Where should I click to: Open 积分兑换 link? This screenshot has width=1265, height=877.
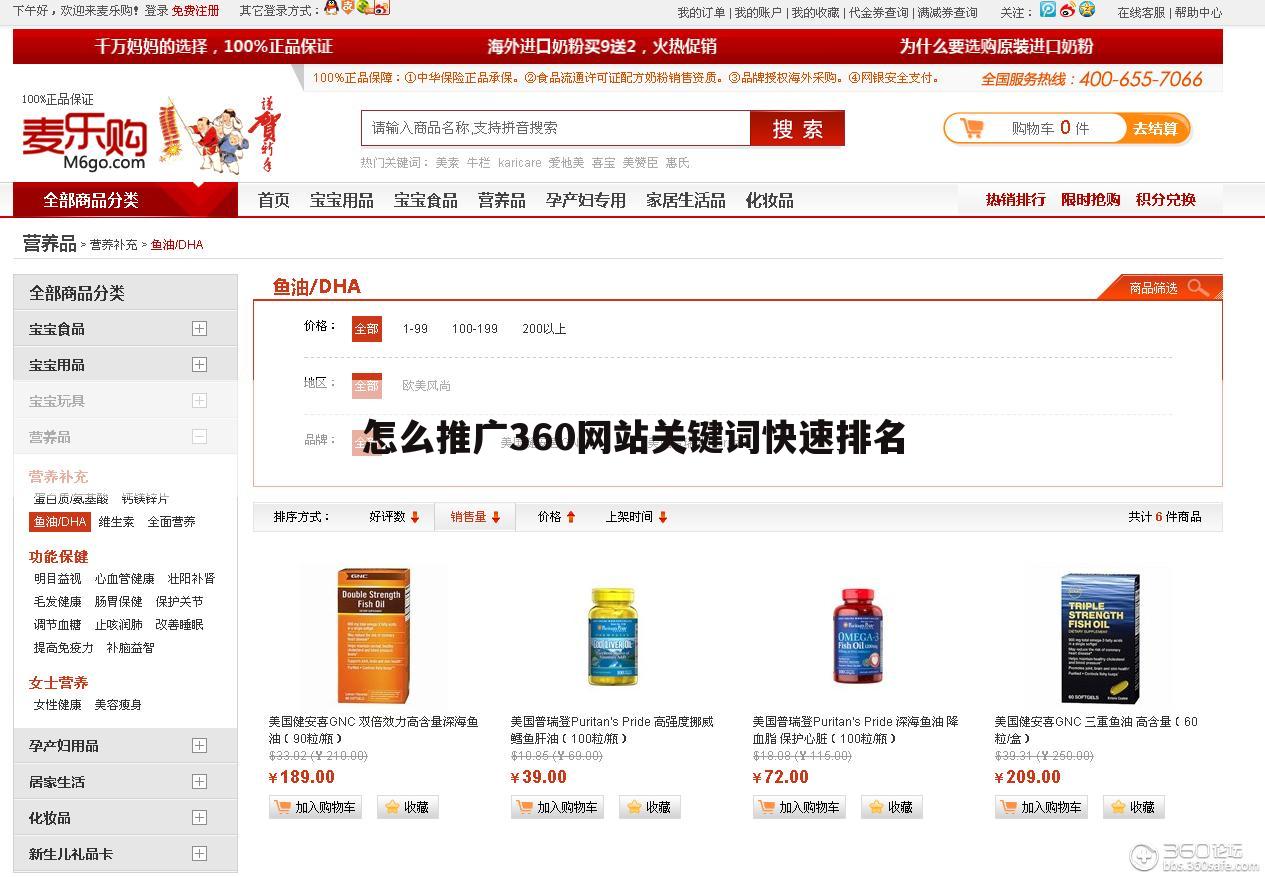(1166, 200)
